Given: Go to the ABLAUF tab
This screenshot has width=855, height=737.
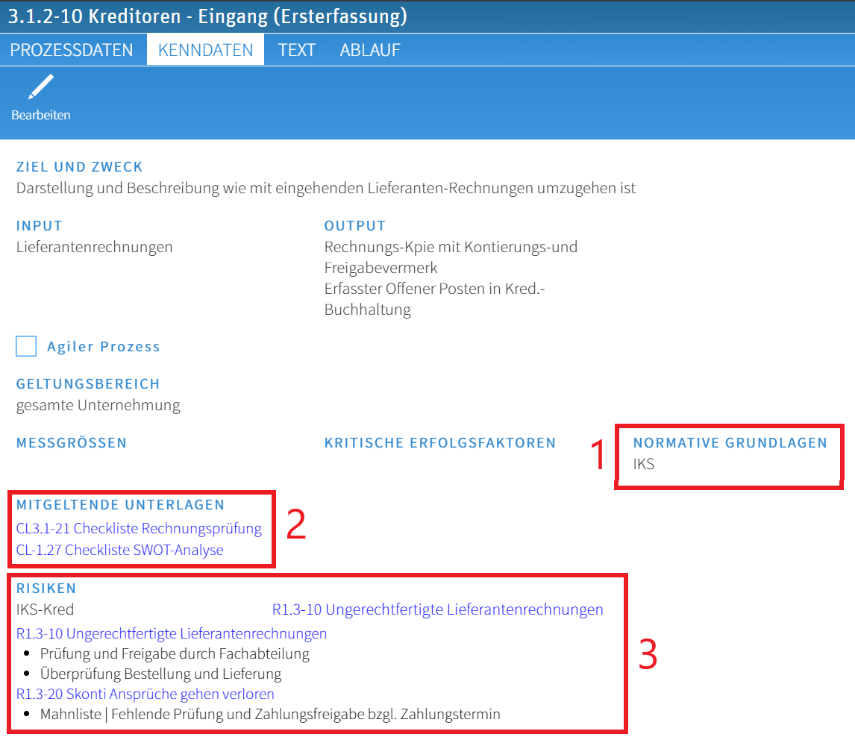Looking at the screenshot, I should (x=368, y=50).
